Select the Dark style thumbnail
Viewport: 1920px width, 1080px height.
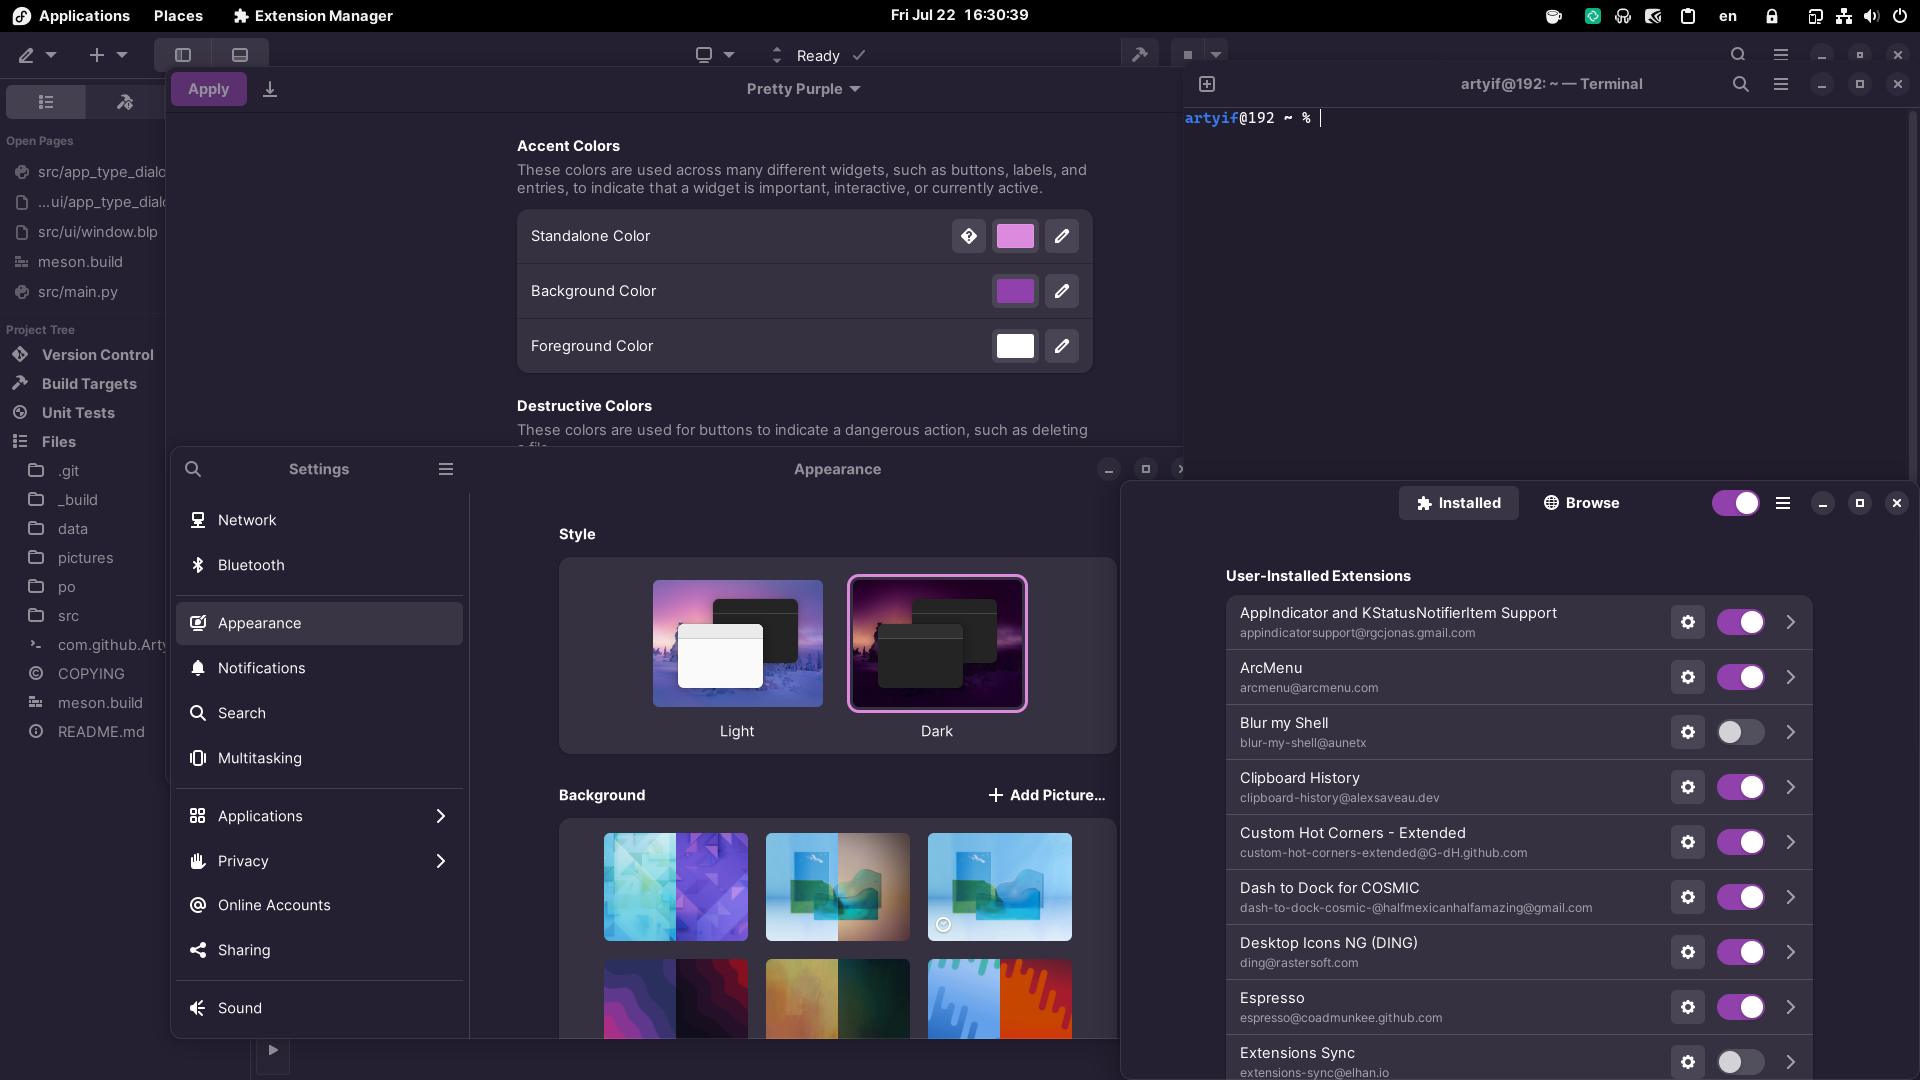point(937,643)
